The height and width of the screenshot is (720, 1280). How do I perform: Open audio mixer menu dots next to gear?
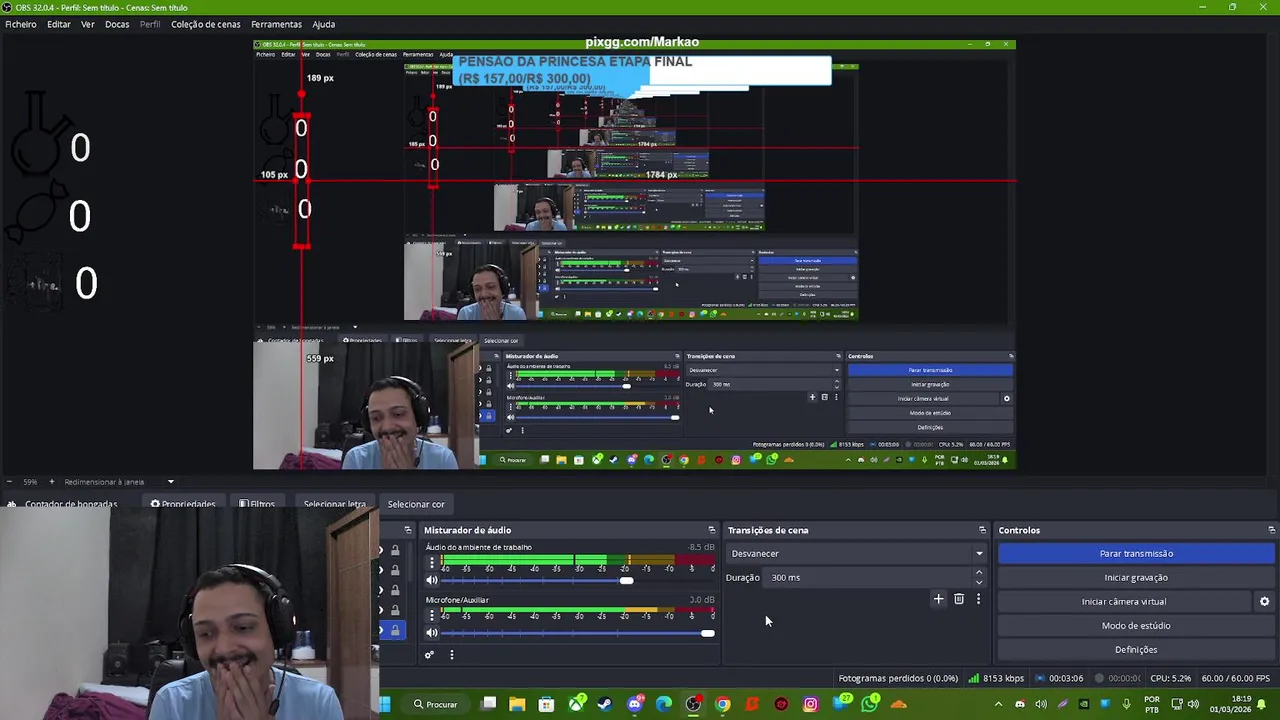coord(451,655)
